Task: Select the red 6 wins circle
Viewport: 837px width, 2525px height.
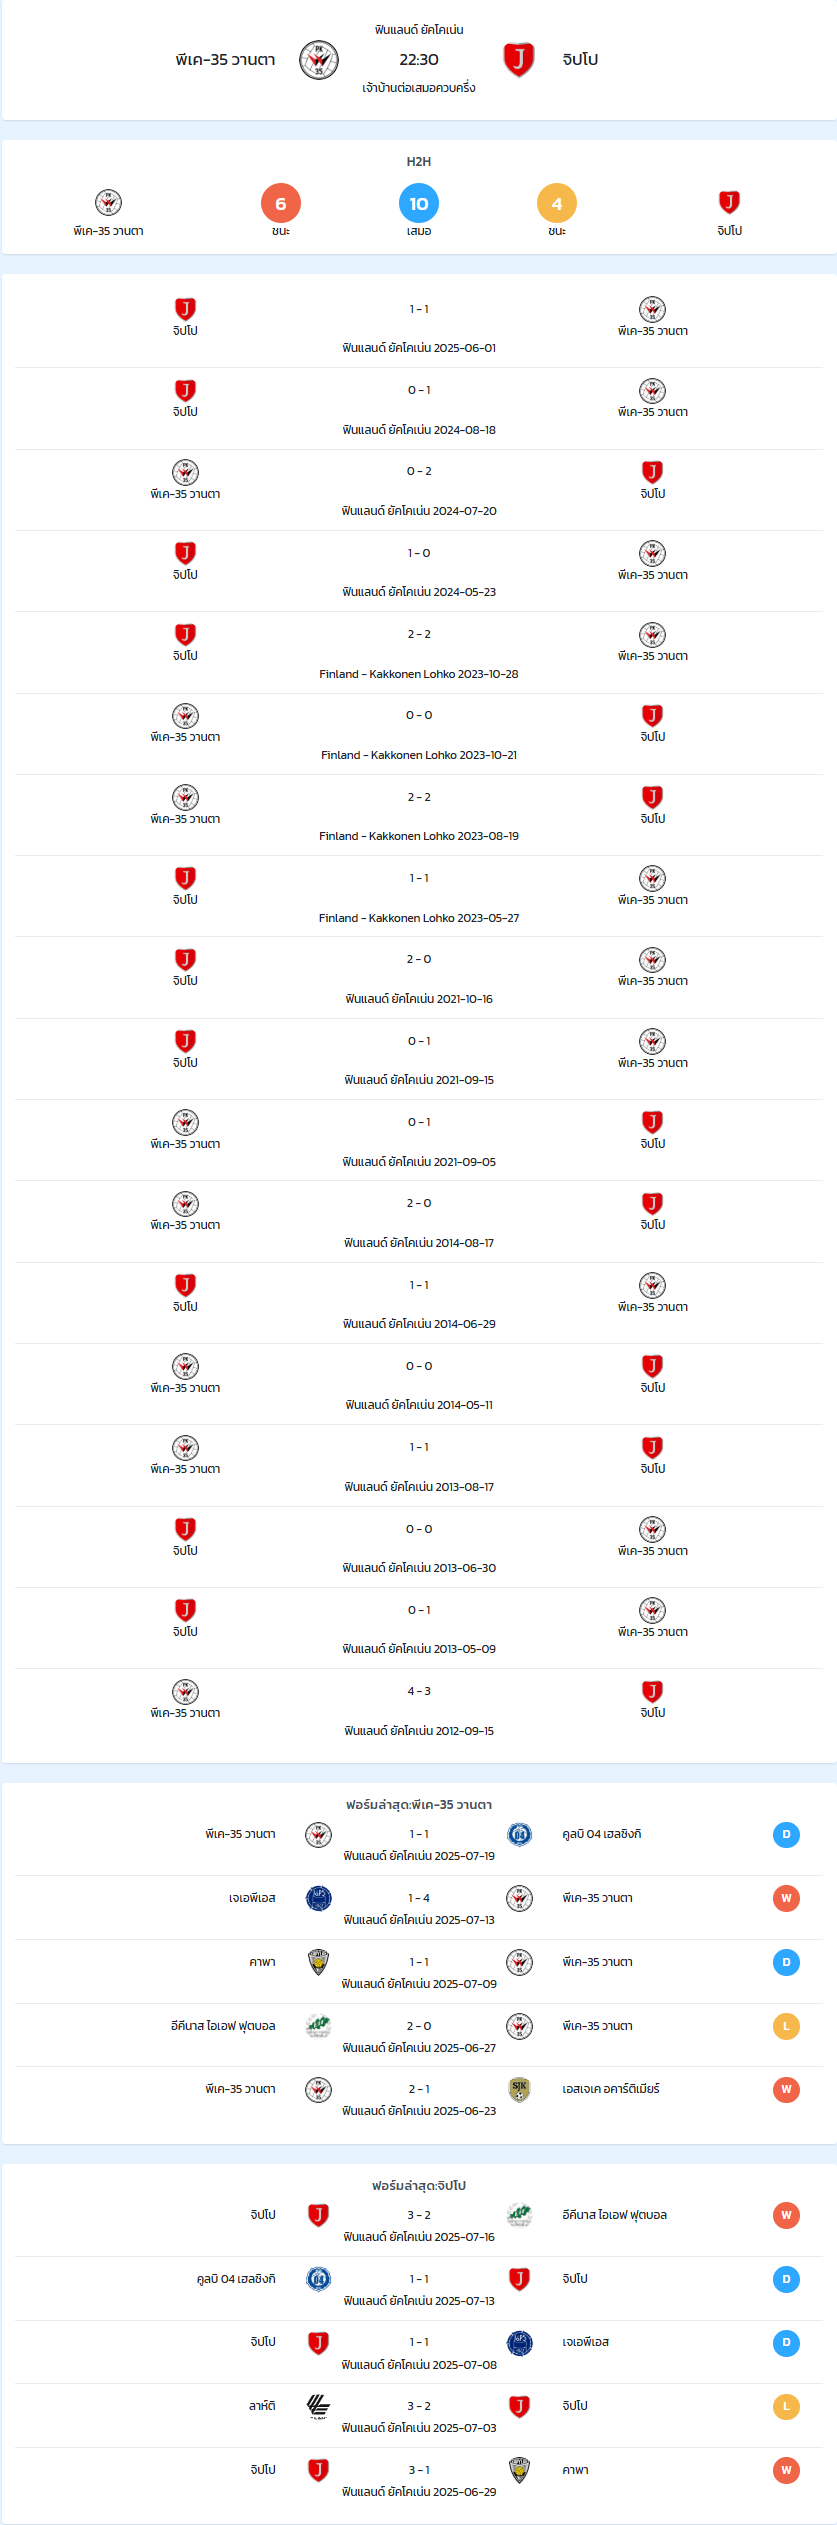Action: coord(281,204)
